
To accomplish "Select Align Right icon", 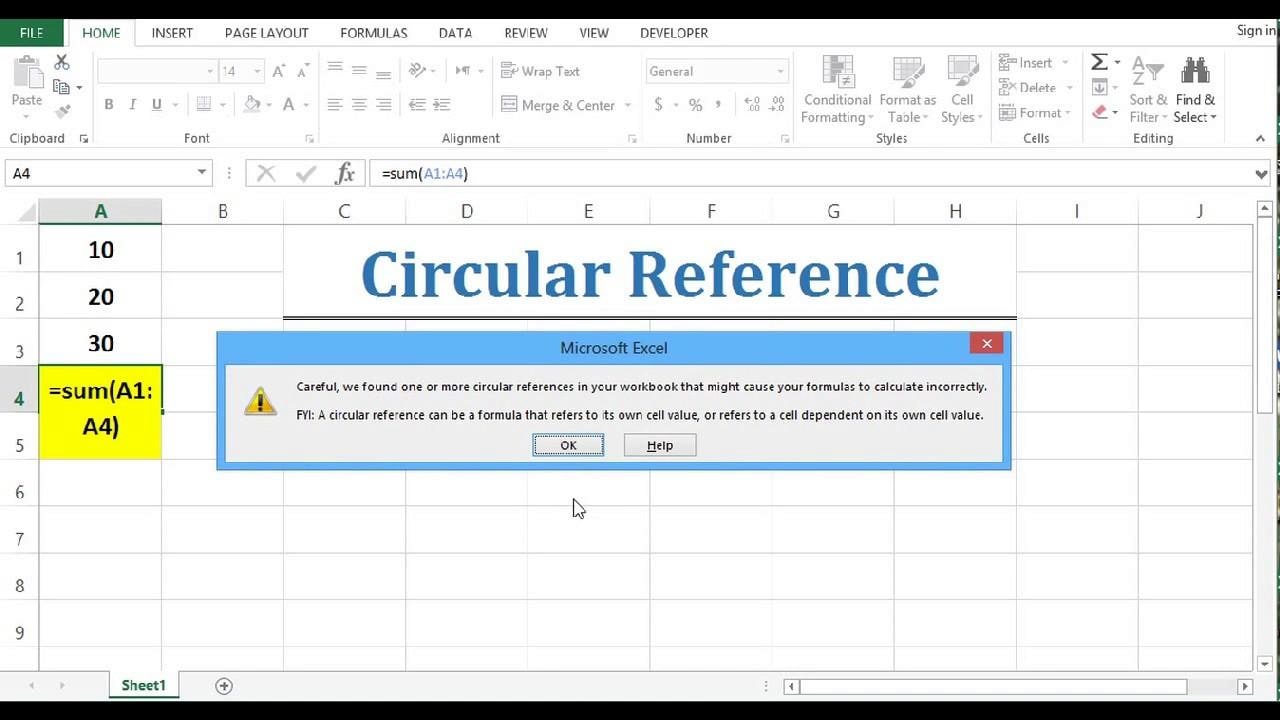I will (x=383, y=104).
